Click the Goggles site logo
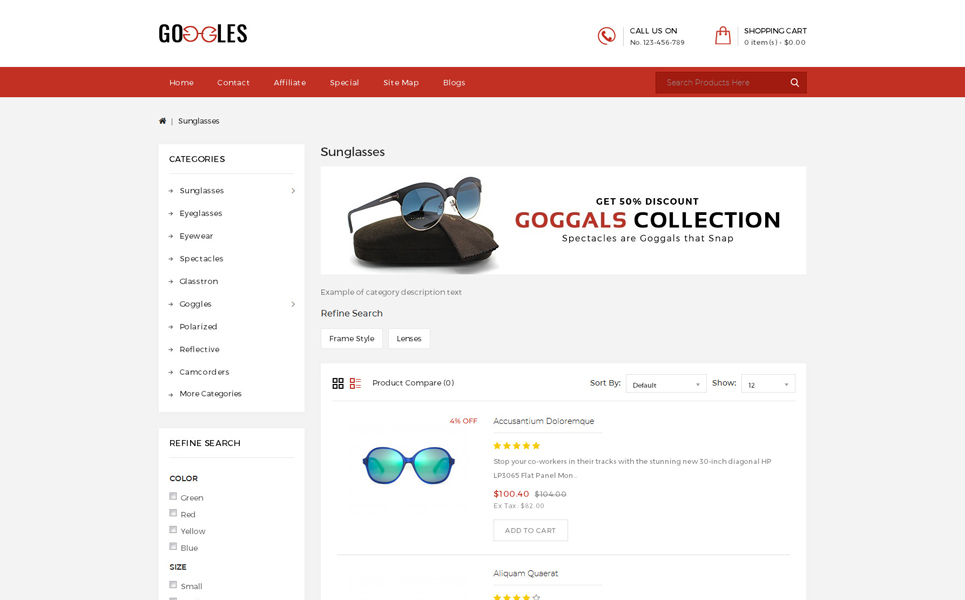This screenshot has height=600, width=965. click(x=202, y=34)
